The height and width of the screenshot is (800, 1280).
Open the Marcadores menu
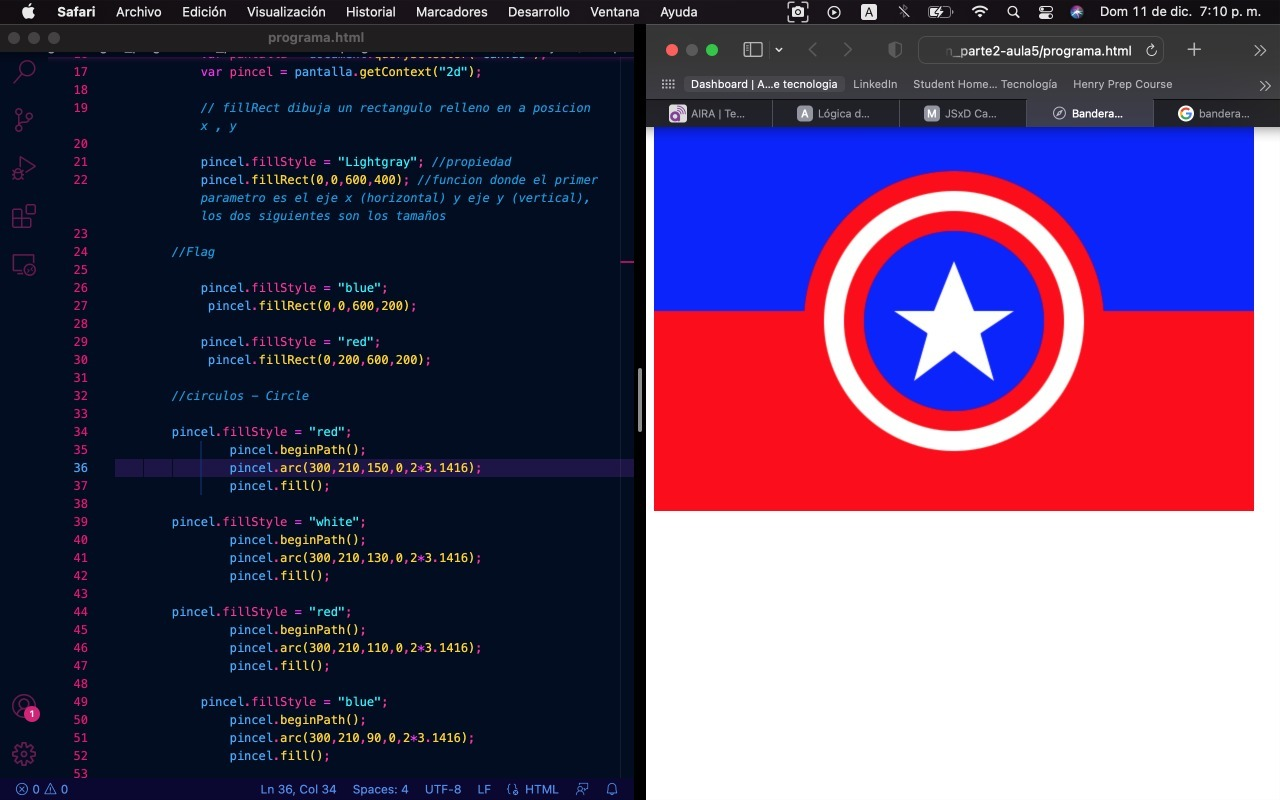(x=452, y=12)
